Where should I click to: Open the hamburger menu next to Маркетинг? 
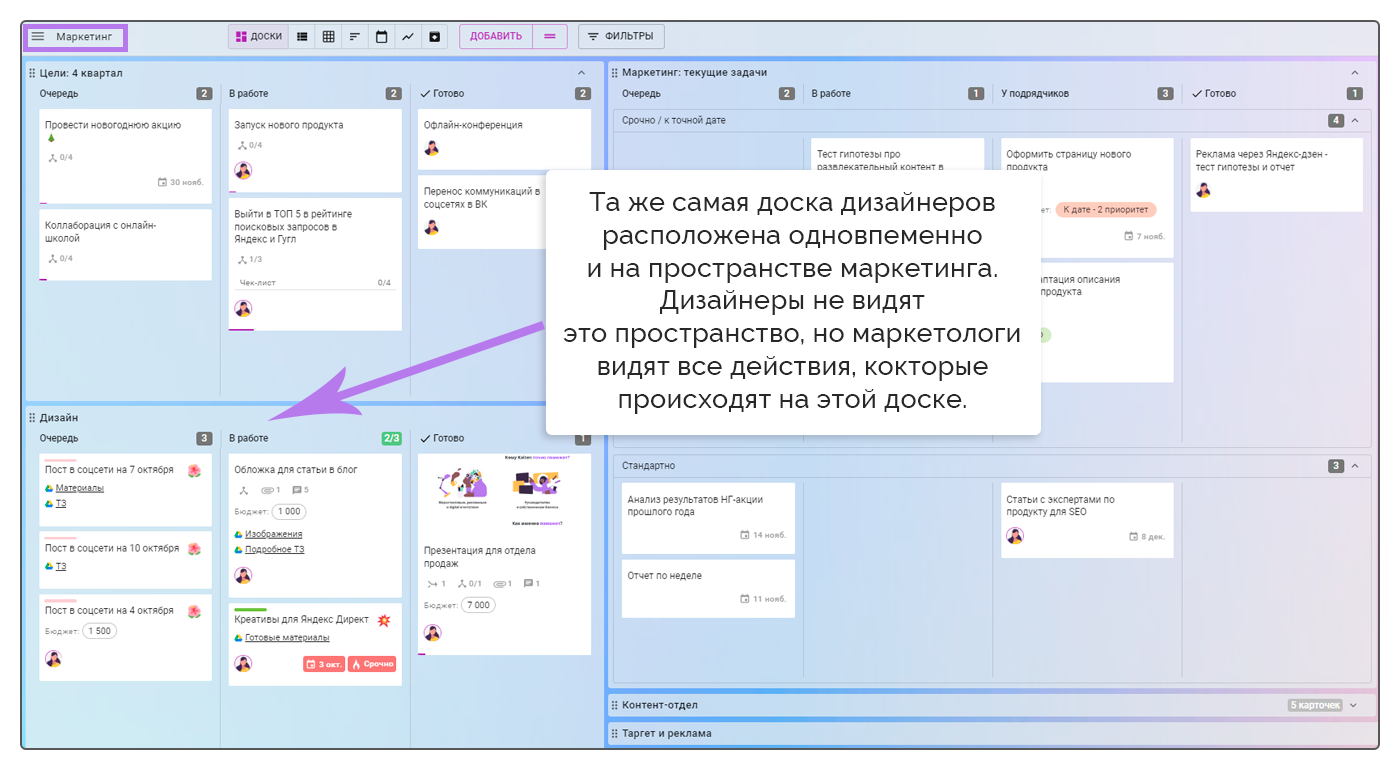[x=38, y=37]
